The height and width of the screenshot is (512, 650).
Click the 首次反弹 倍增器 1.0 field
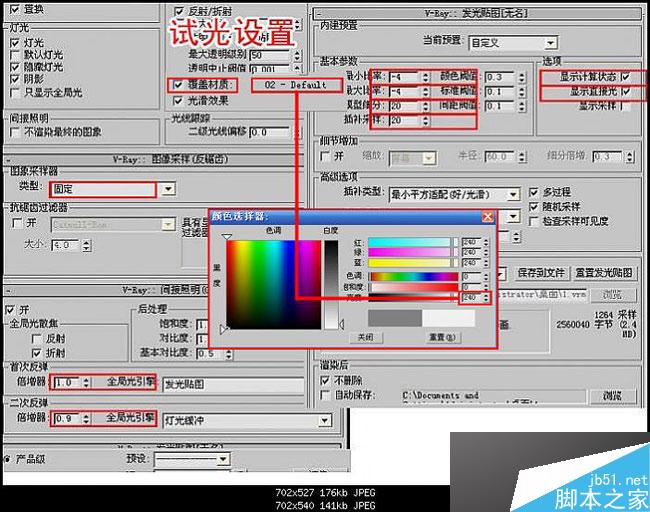coord(67,382)
